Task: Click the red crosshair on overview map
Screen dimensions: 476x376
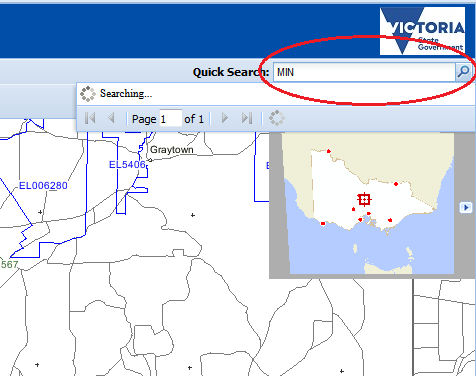Action: coord(364,199)
